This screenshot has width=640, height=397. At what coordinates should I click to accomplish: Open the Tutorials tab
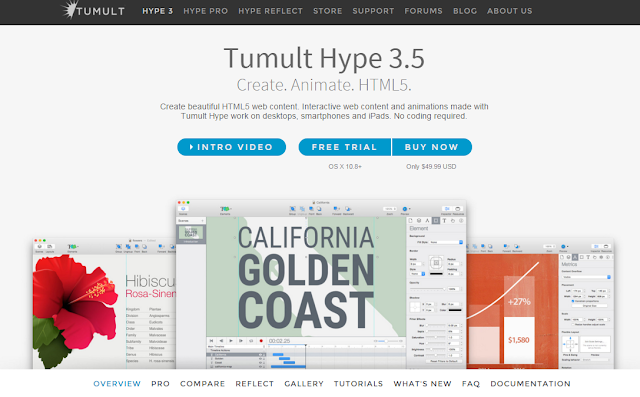point(358,384)
